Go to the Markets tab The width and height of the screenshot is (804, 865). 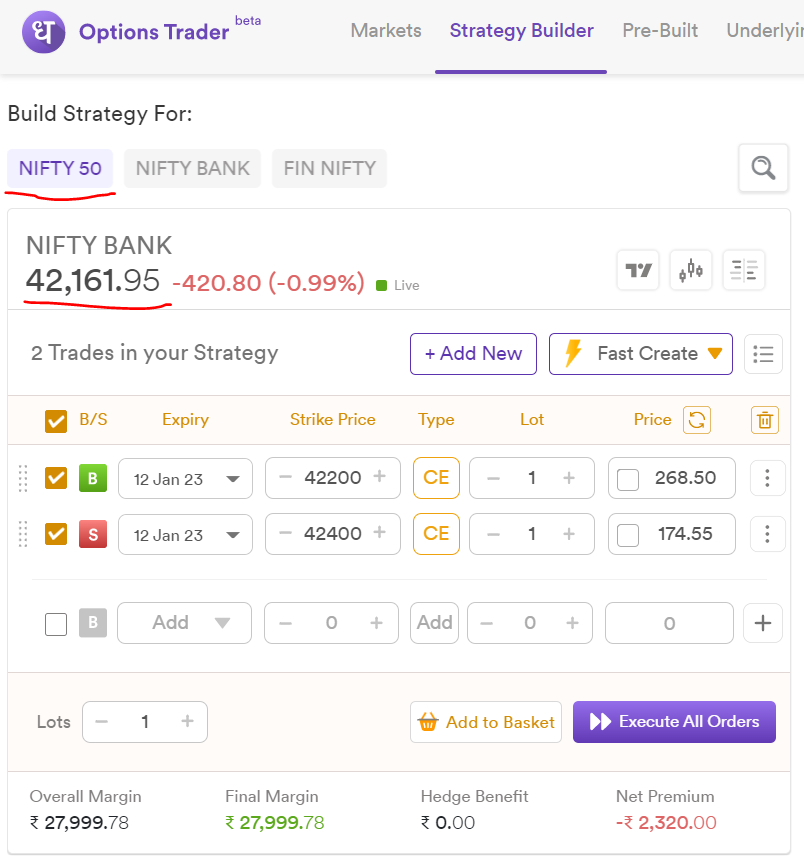386,31
